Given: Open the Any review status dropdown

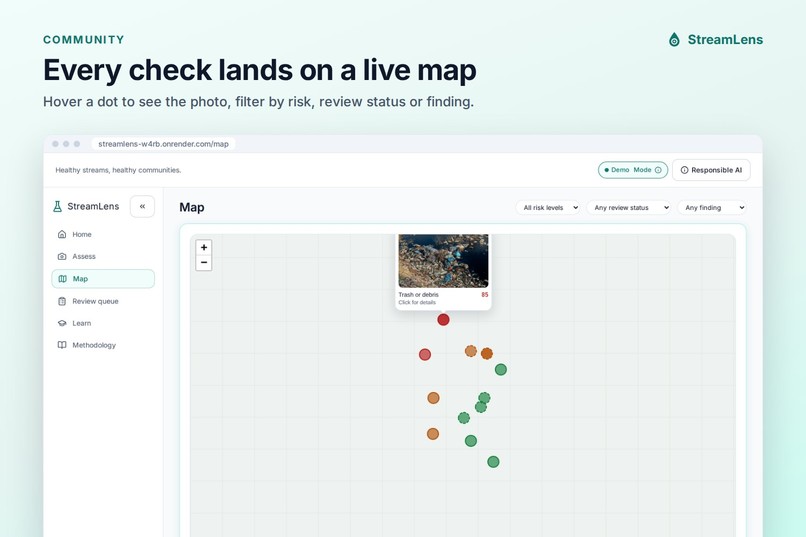Looking at the screenshot, I should 628,208.
